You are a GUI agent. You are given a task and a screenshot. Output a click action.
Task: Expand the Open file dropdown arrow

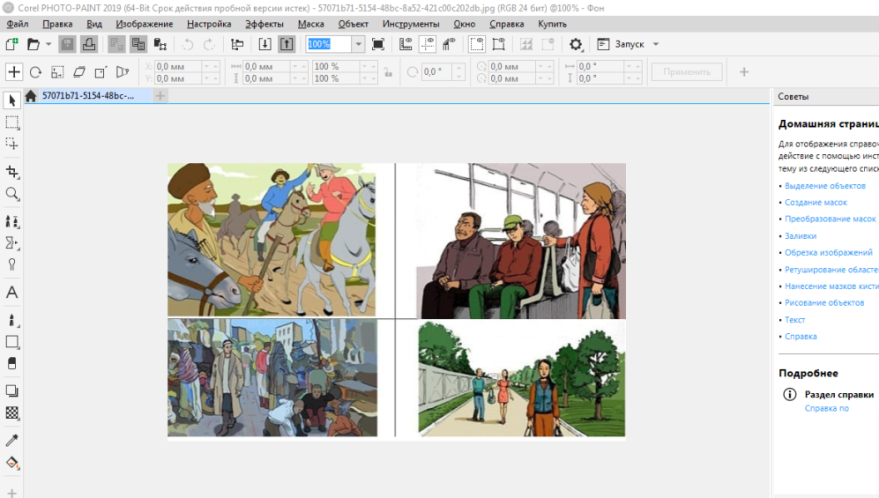coord(48,45)
